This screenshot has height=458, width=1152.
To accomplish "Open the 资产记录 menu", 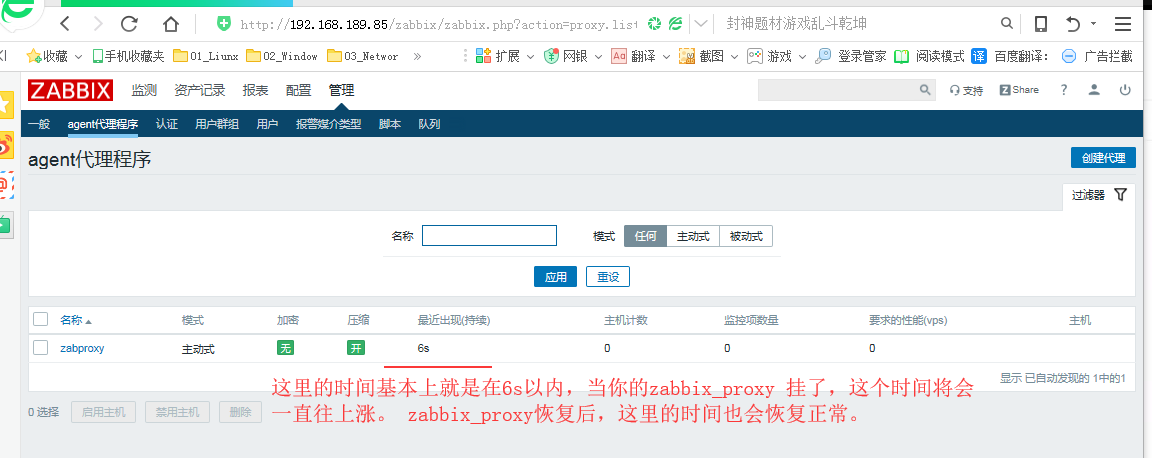I will 200,90.
